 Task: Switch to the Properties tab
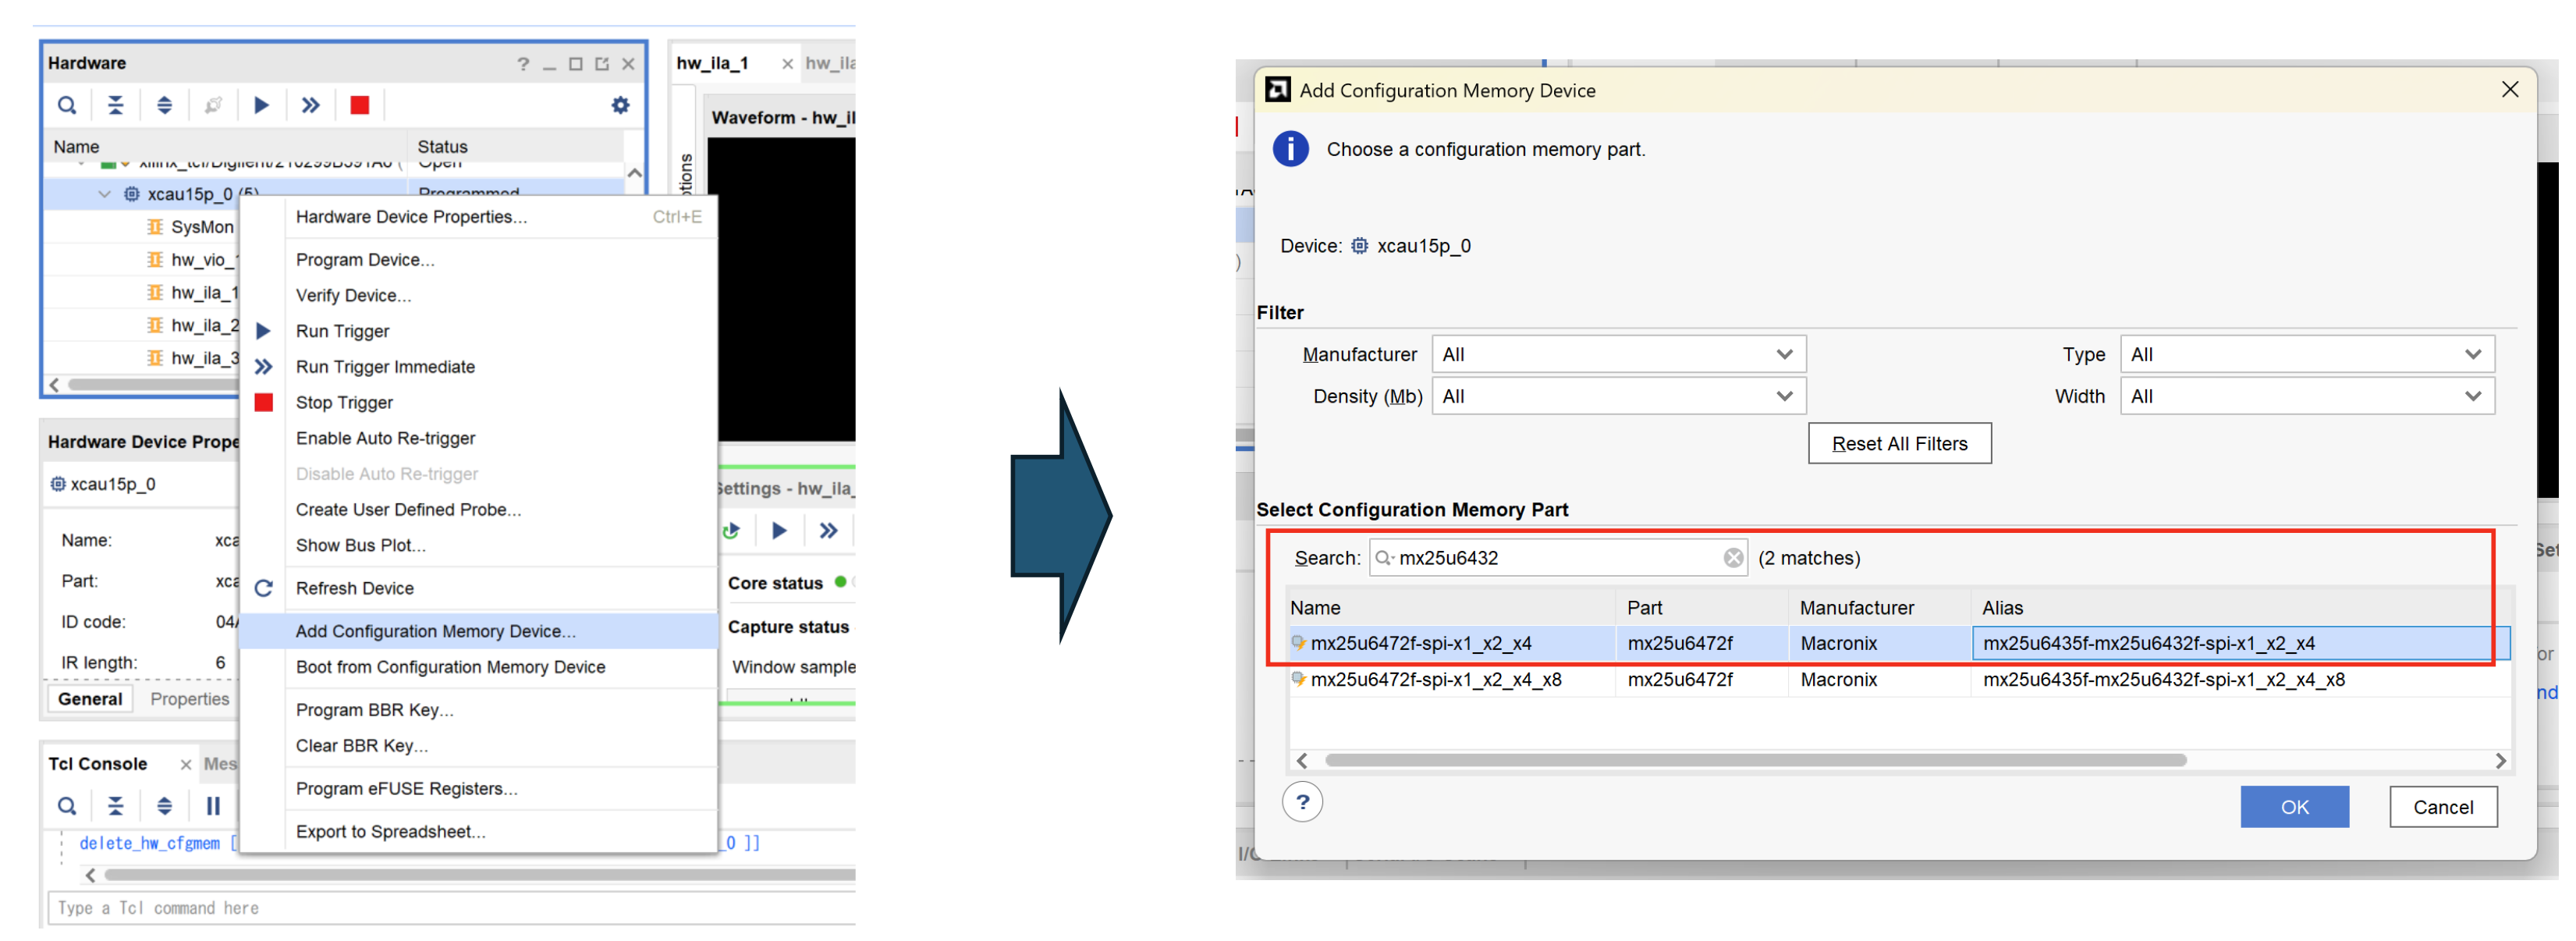pos(189,699)
